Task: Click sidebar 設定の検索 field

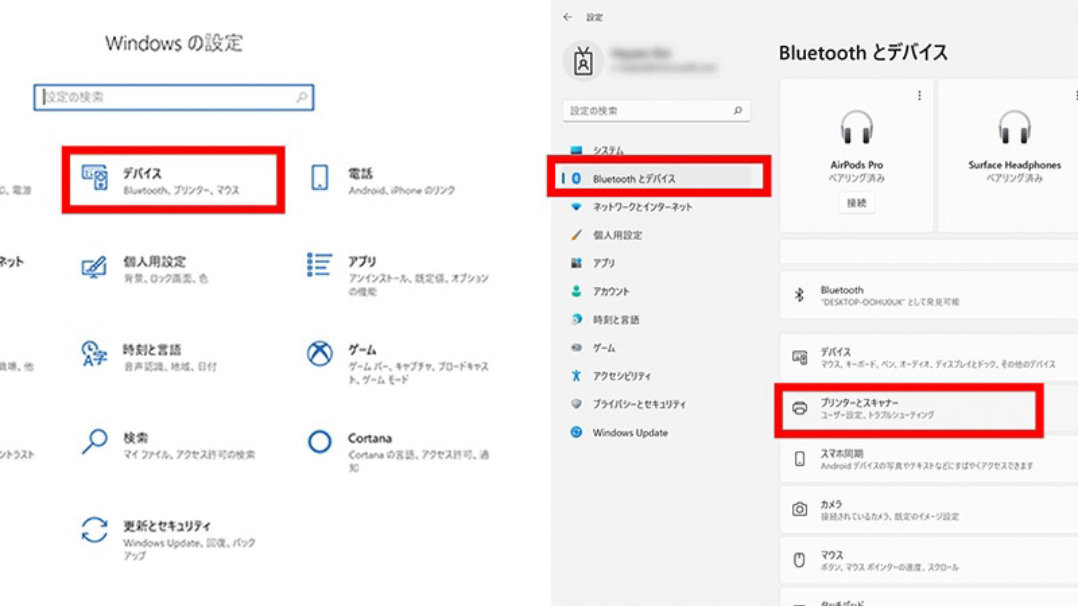Action: 657,110
